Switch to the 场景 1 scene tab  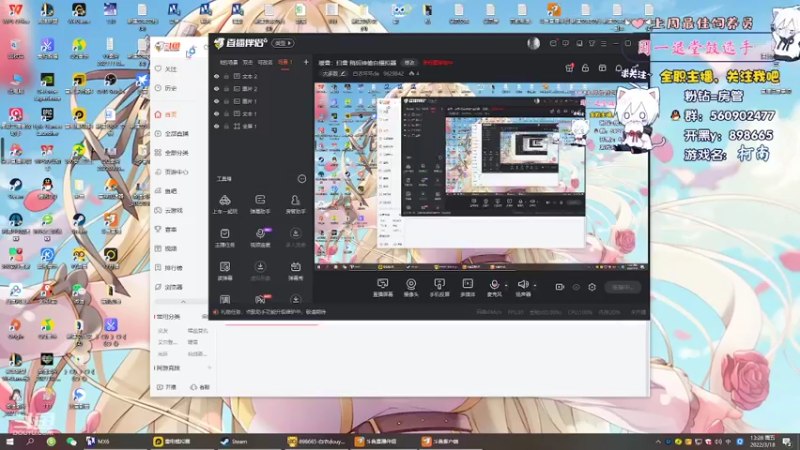tap(285, 62)
